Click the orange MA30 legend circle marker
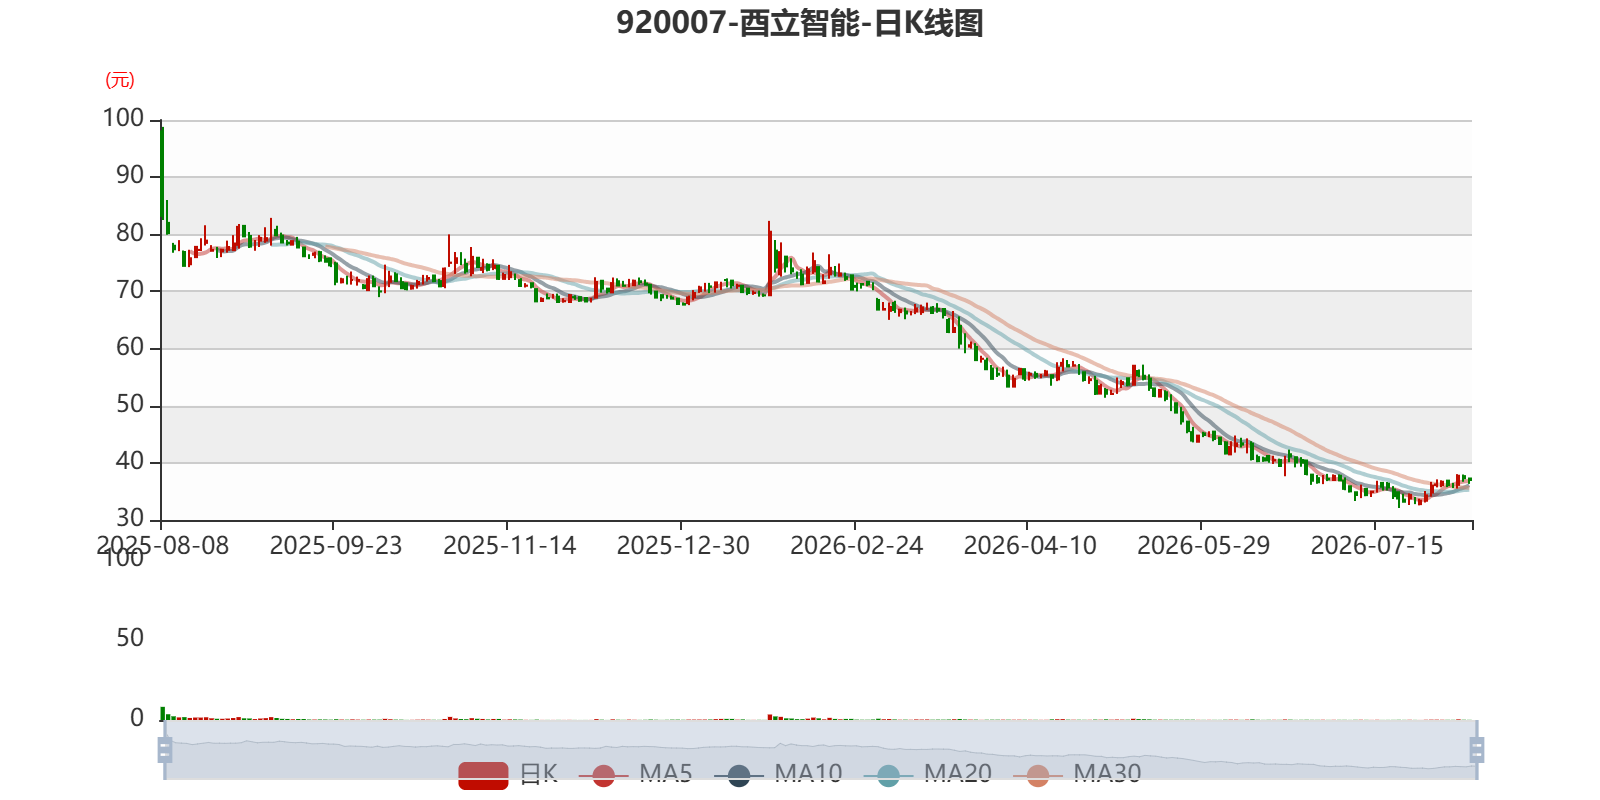The height and width of the screenshot is (800, 1600). point(1038,775)
